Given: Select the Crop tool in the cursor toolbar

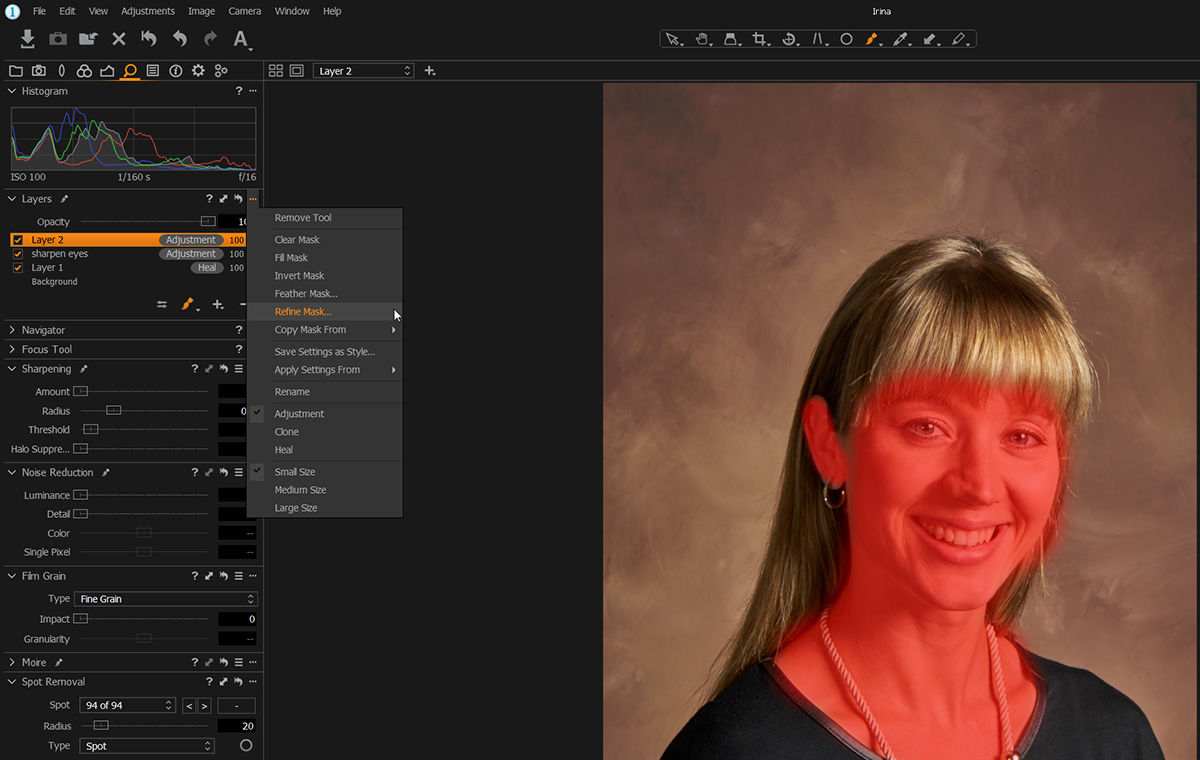Looking at the screenshot, I should 759,39.
